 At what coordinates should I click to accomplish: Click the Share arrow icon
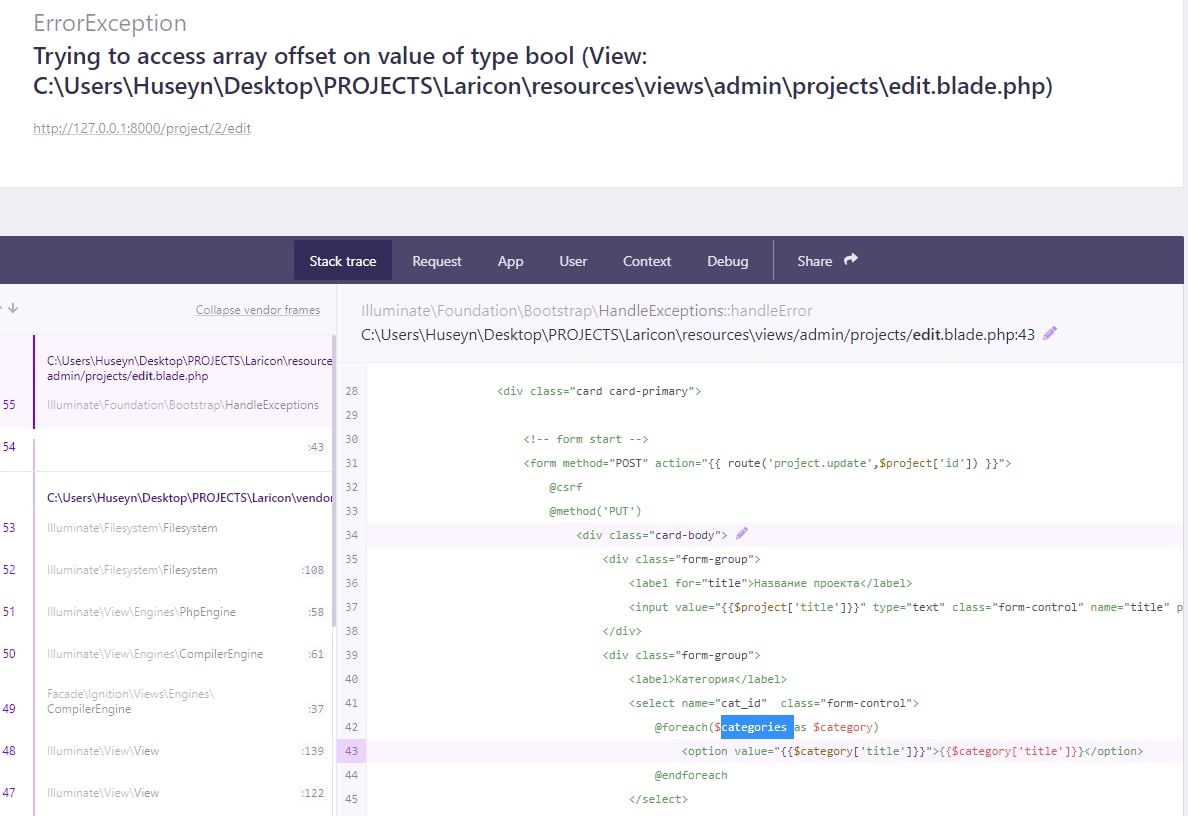pos(851,260)
